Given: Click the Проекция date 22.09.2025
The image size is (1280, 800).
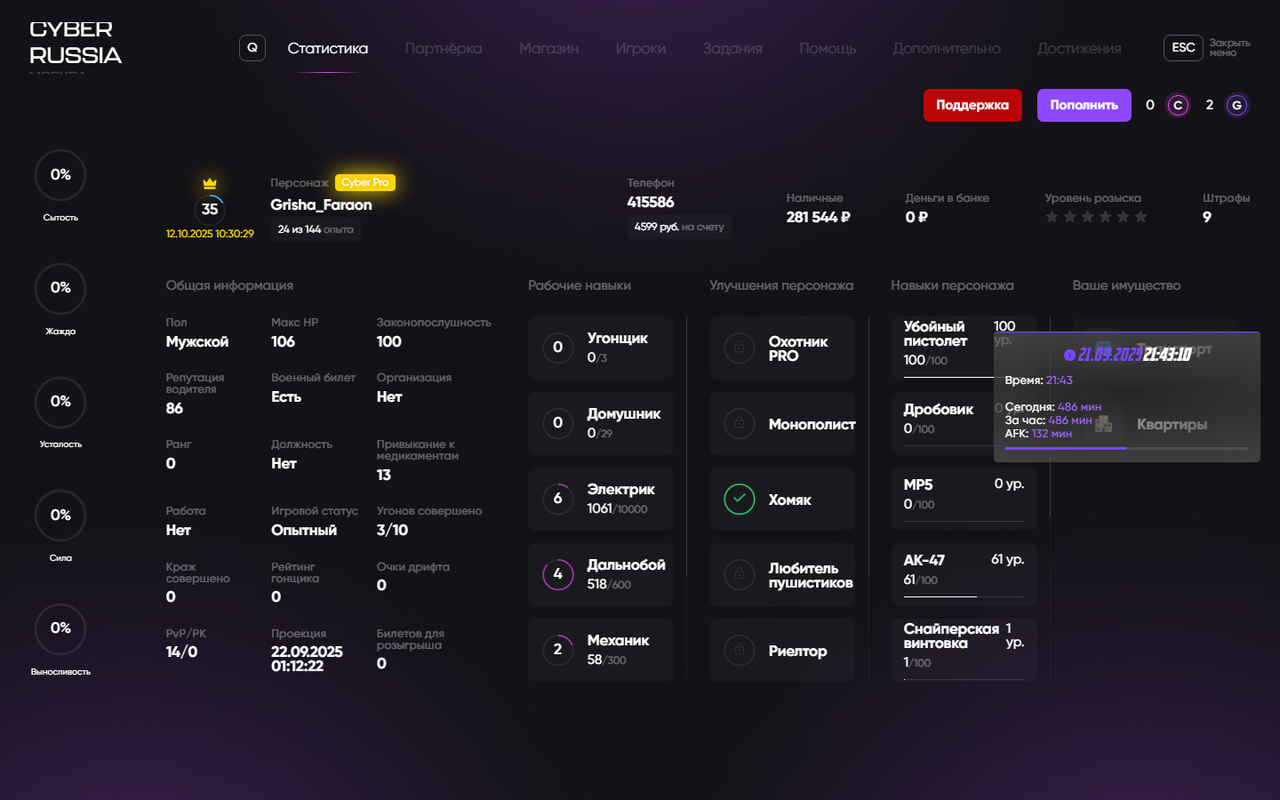Looking at the screenshot, I should point(307,652).
